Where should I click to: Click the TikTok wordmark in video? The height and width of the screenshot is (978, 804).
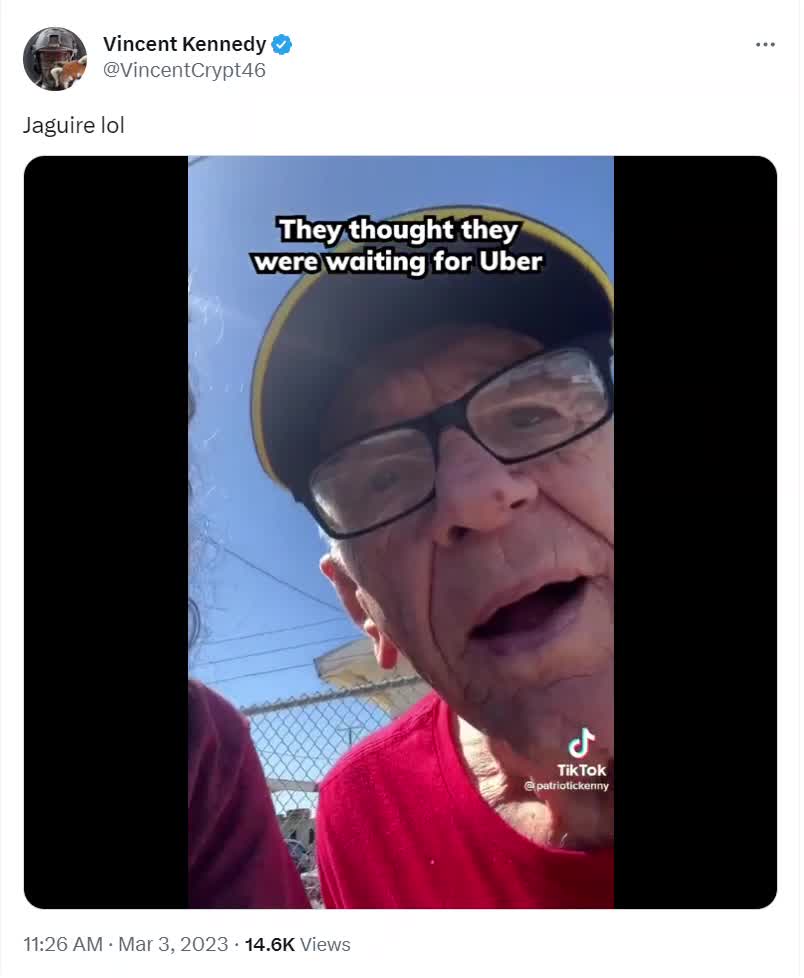pyautogui.click(x=581, y=770)
